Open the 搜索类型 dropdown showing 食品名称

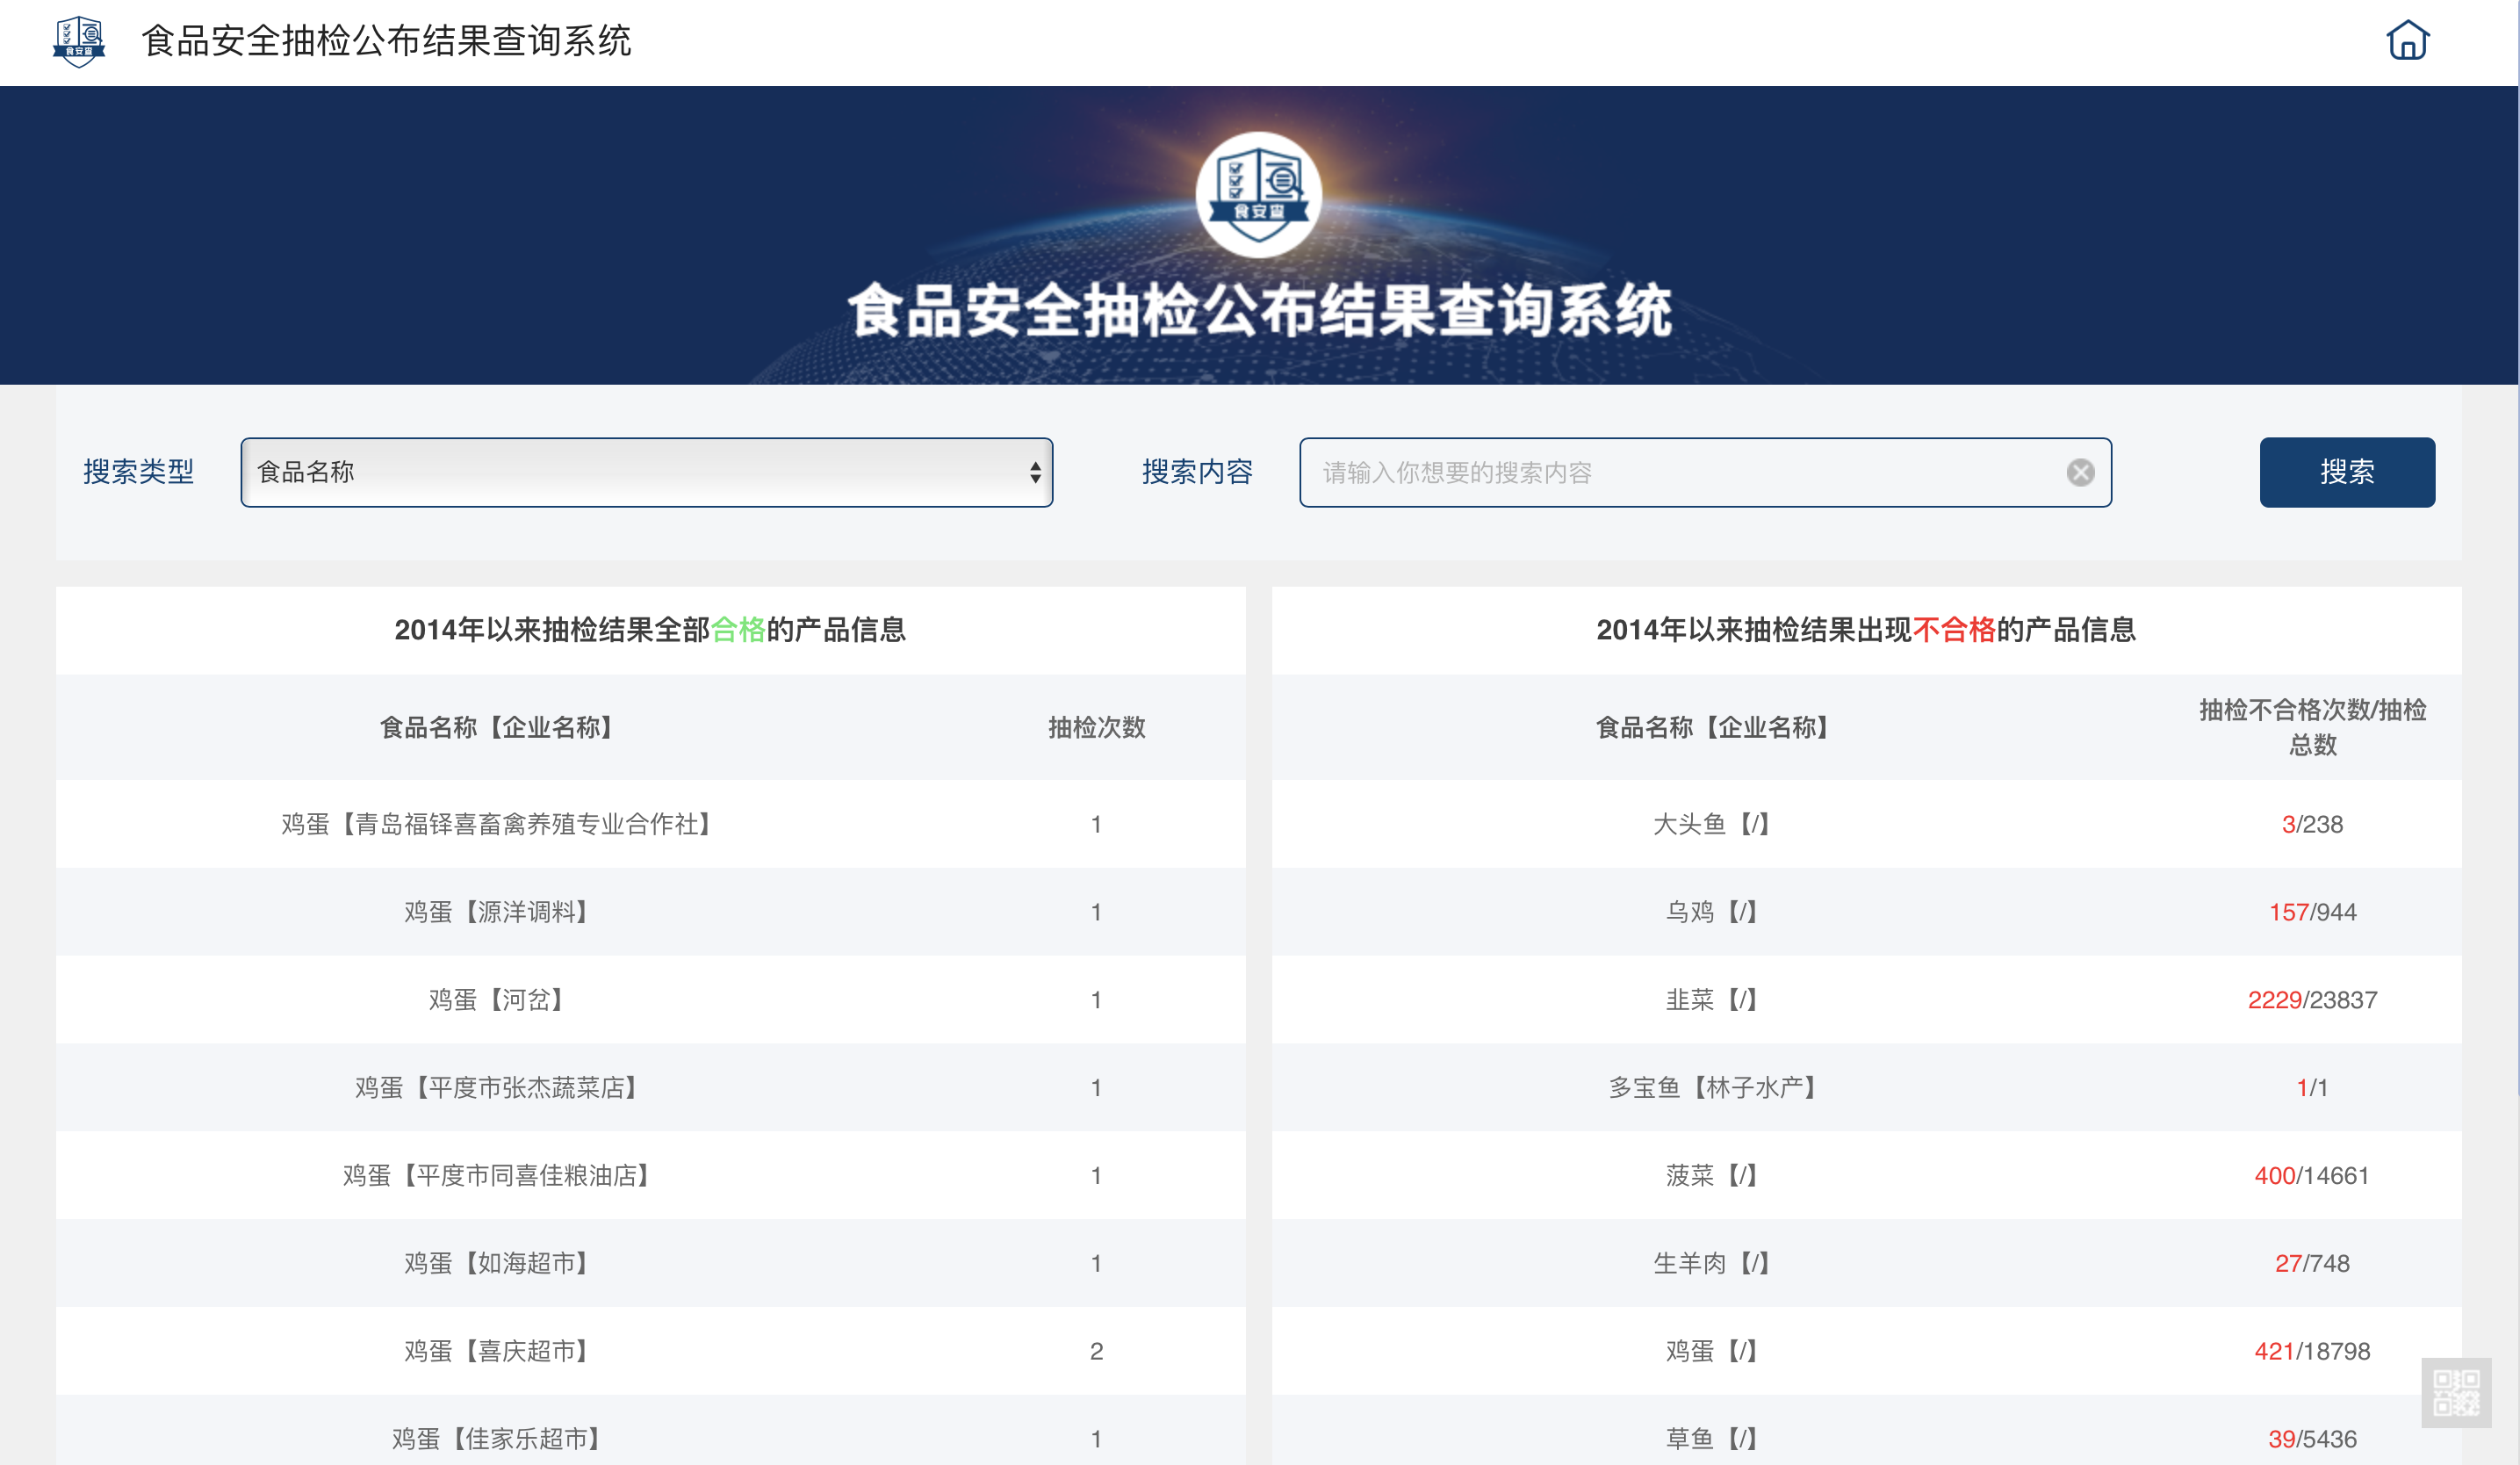coord(646,472)
